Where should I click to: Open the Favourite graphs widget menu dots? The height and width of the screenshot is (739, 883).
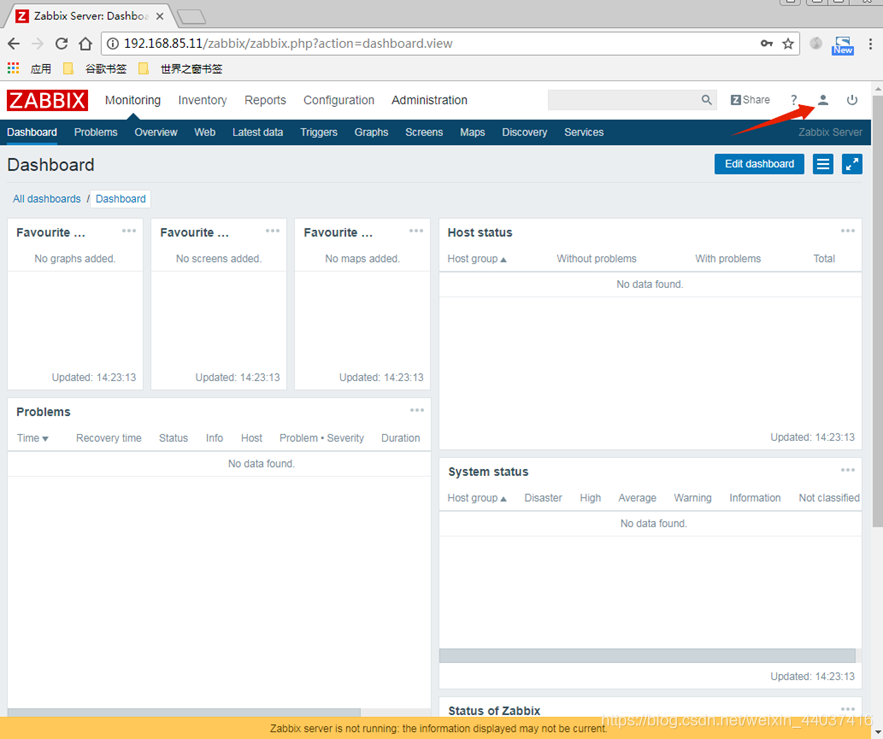(x=129, y=231)
